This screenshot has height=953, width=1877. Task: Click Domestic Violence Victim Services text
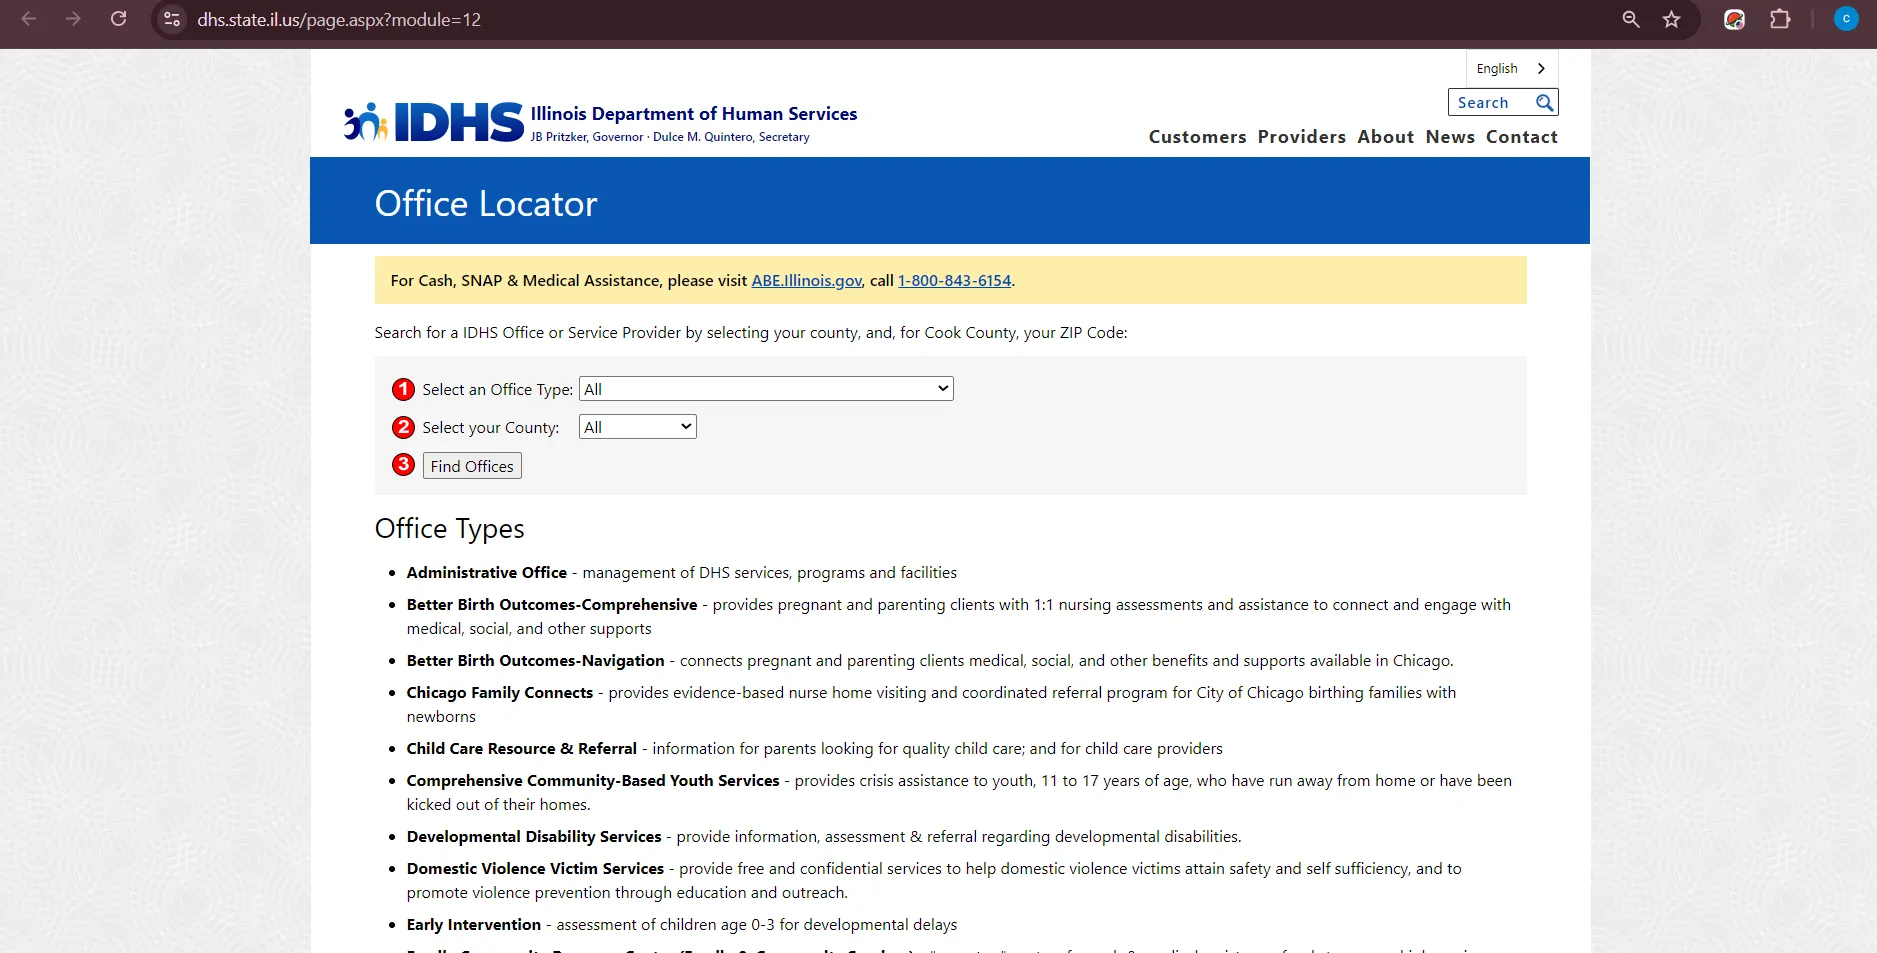point(535,869)
